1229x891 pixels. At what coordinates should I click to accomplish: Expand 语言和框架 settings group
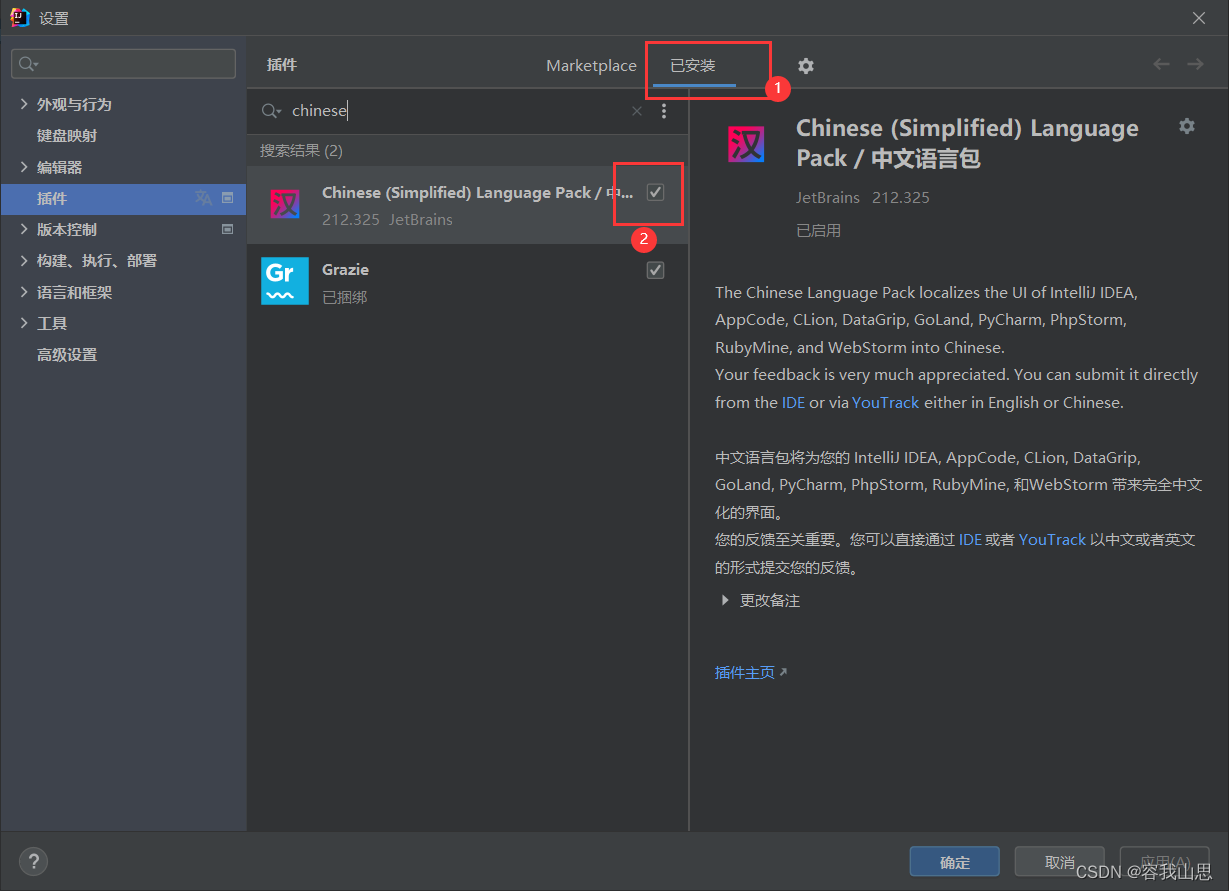(25, 292)
